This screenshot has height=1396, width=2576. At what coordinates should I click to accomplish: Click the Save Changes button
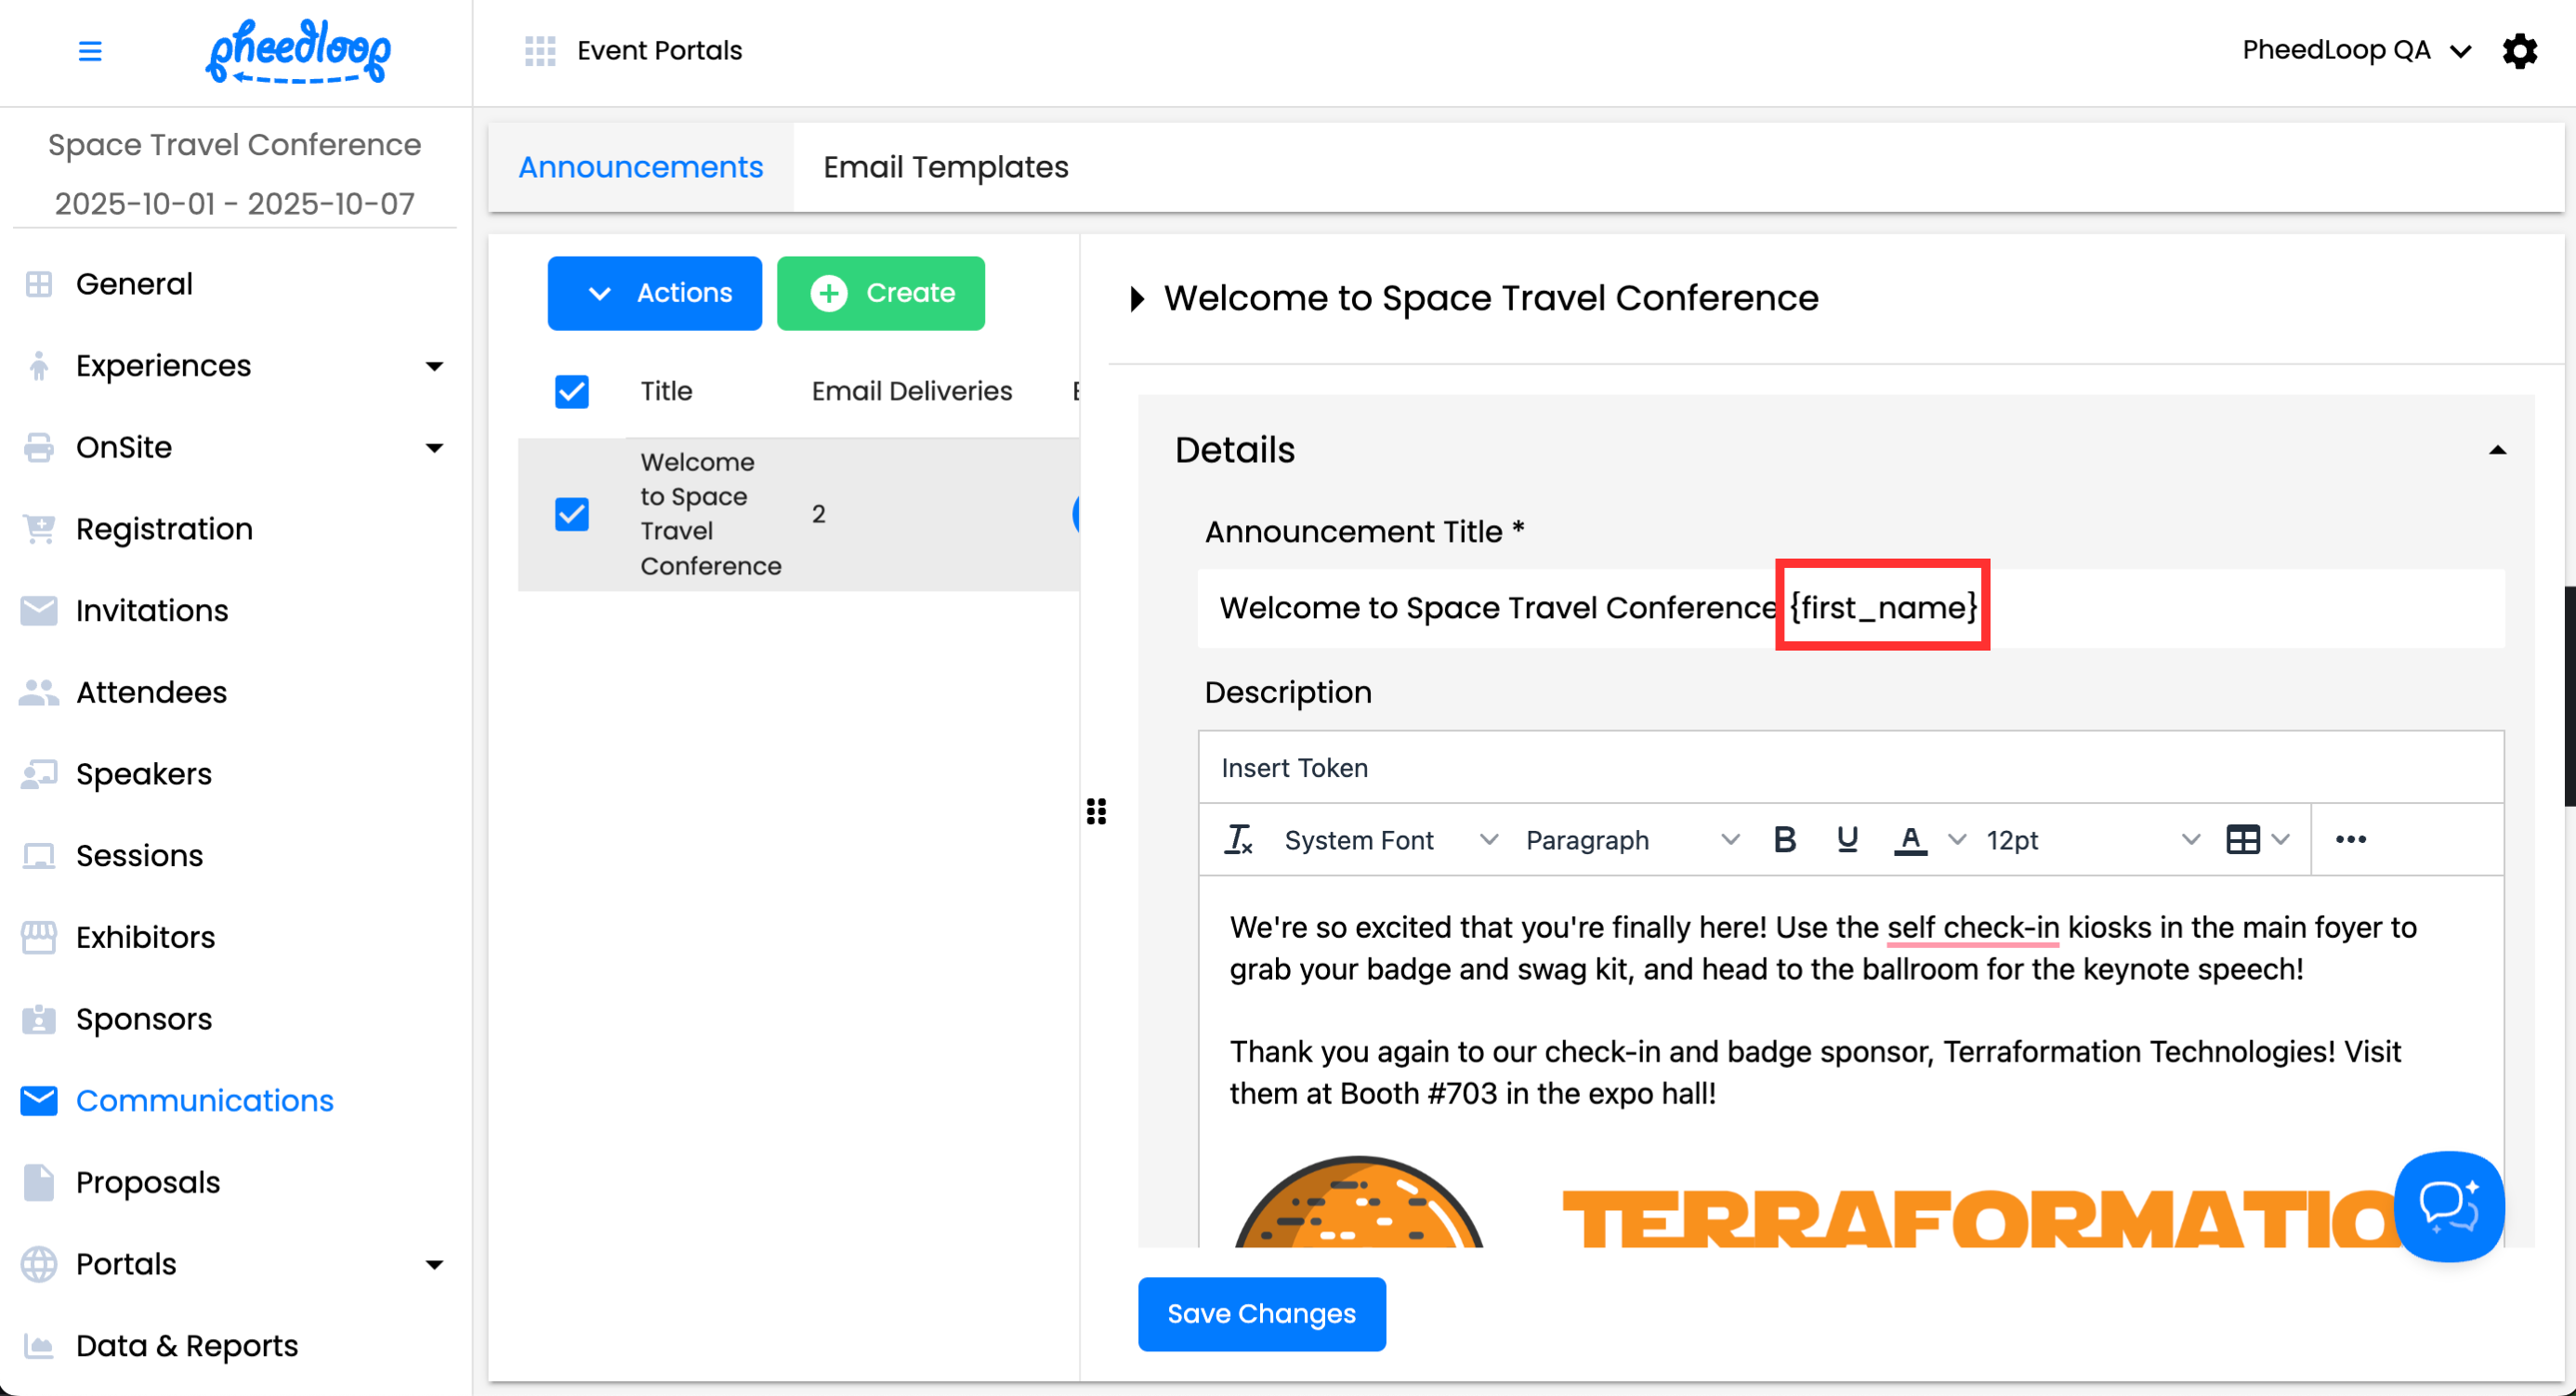click(x=1261, y=1314)
